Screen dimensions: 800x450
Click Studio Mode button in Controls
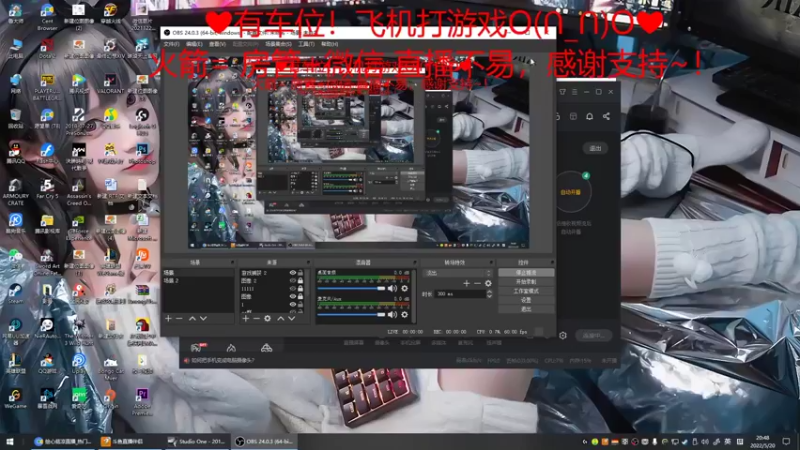526,291
